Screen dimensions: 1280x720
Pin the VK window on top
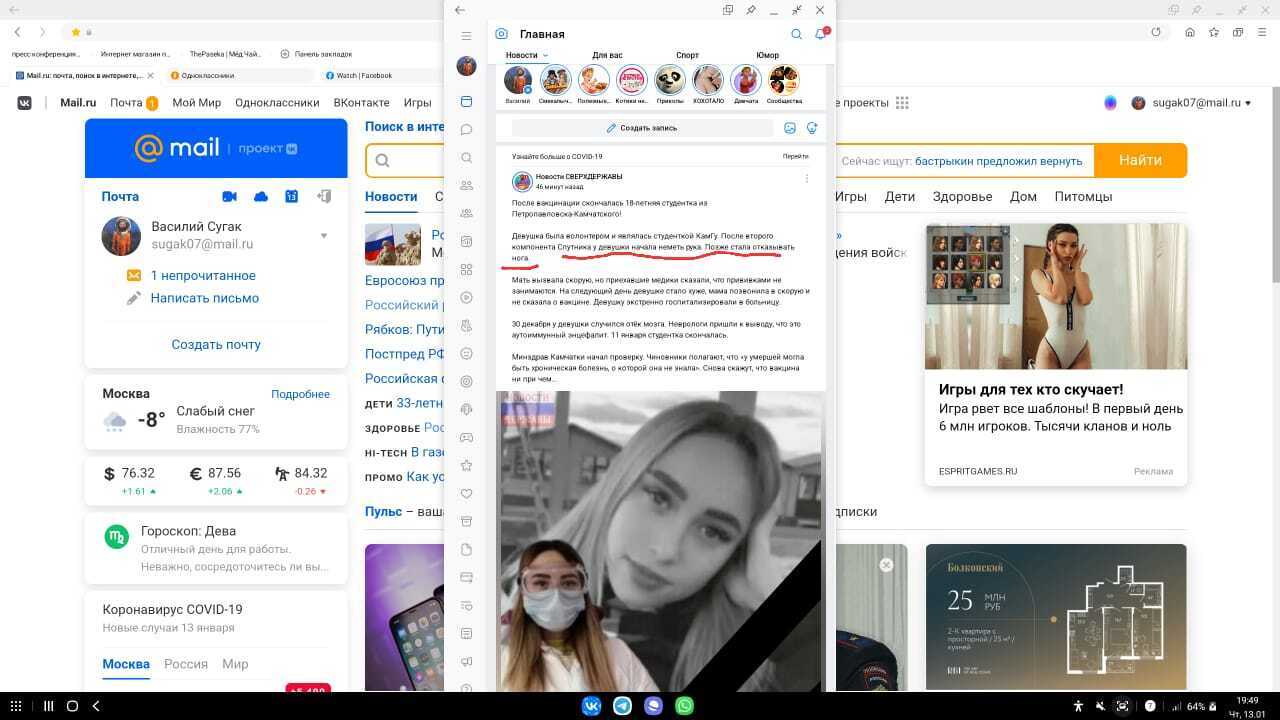click(751, 10)
